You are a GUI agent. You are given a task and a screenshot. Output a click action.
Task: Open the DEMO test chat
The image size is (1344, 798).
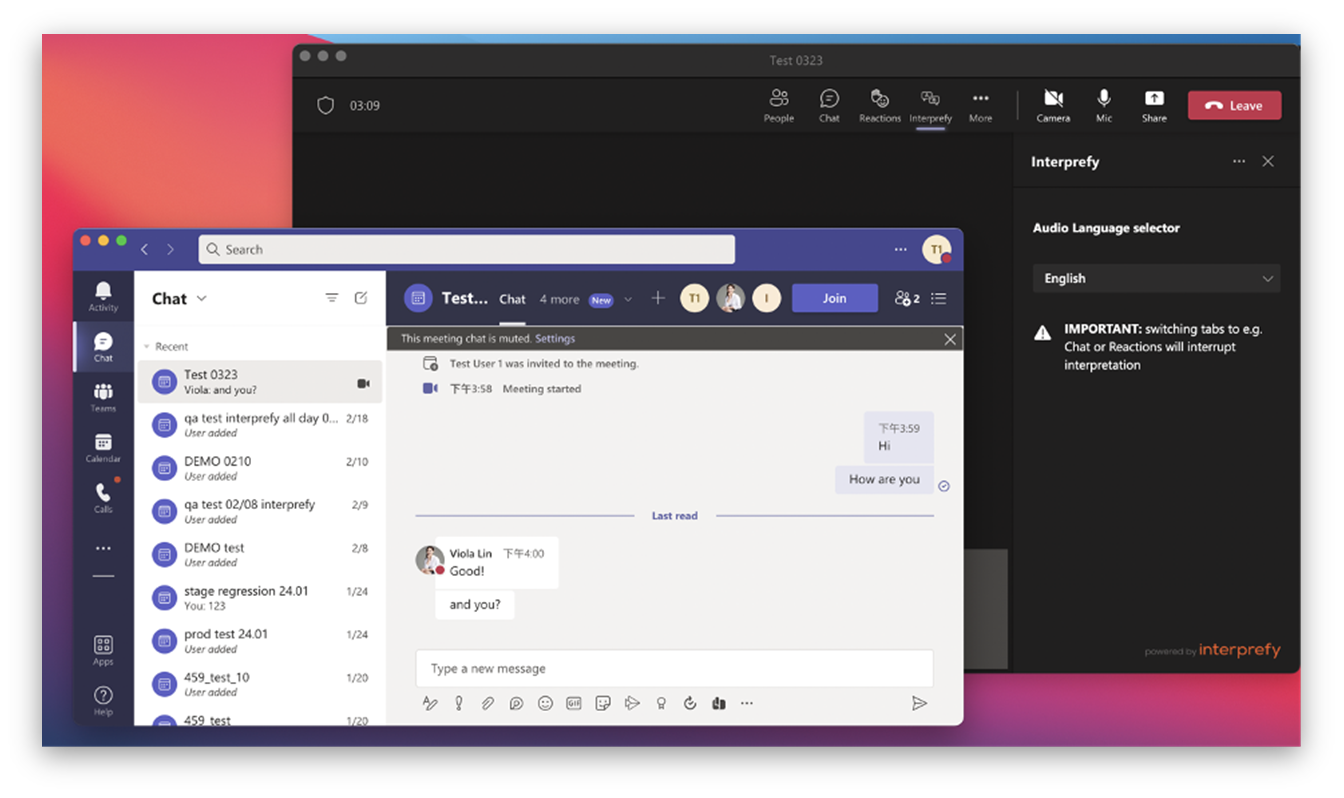click(x=259, y=554)
